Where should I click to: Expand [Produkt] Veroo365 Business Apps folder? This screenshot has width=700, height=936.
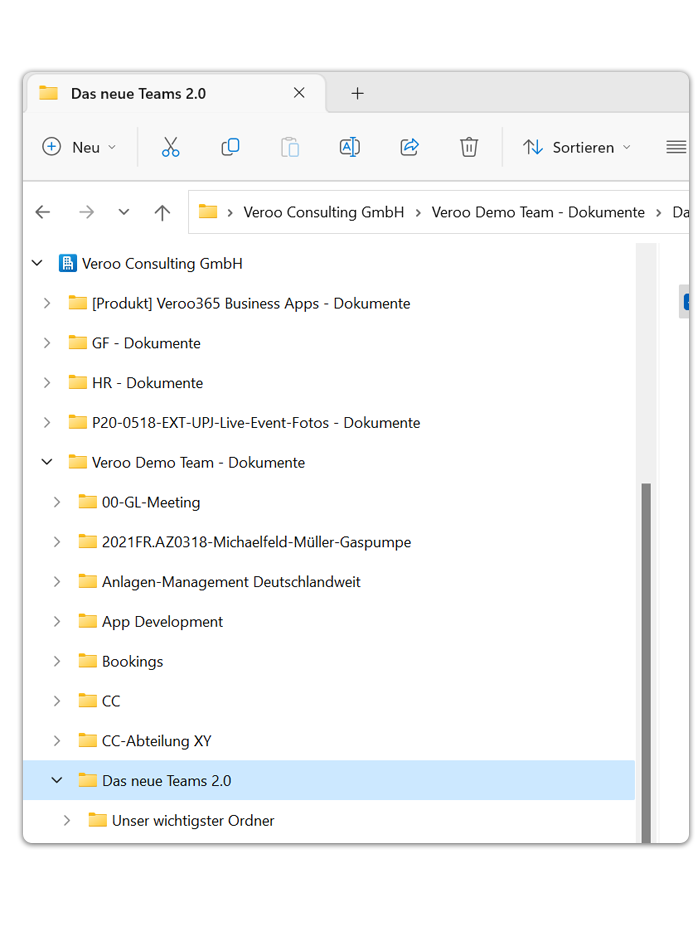[x=47, y=303]
